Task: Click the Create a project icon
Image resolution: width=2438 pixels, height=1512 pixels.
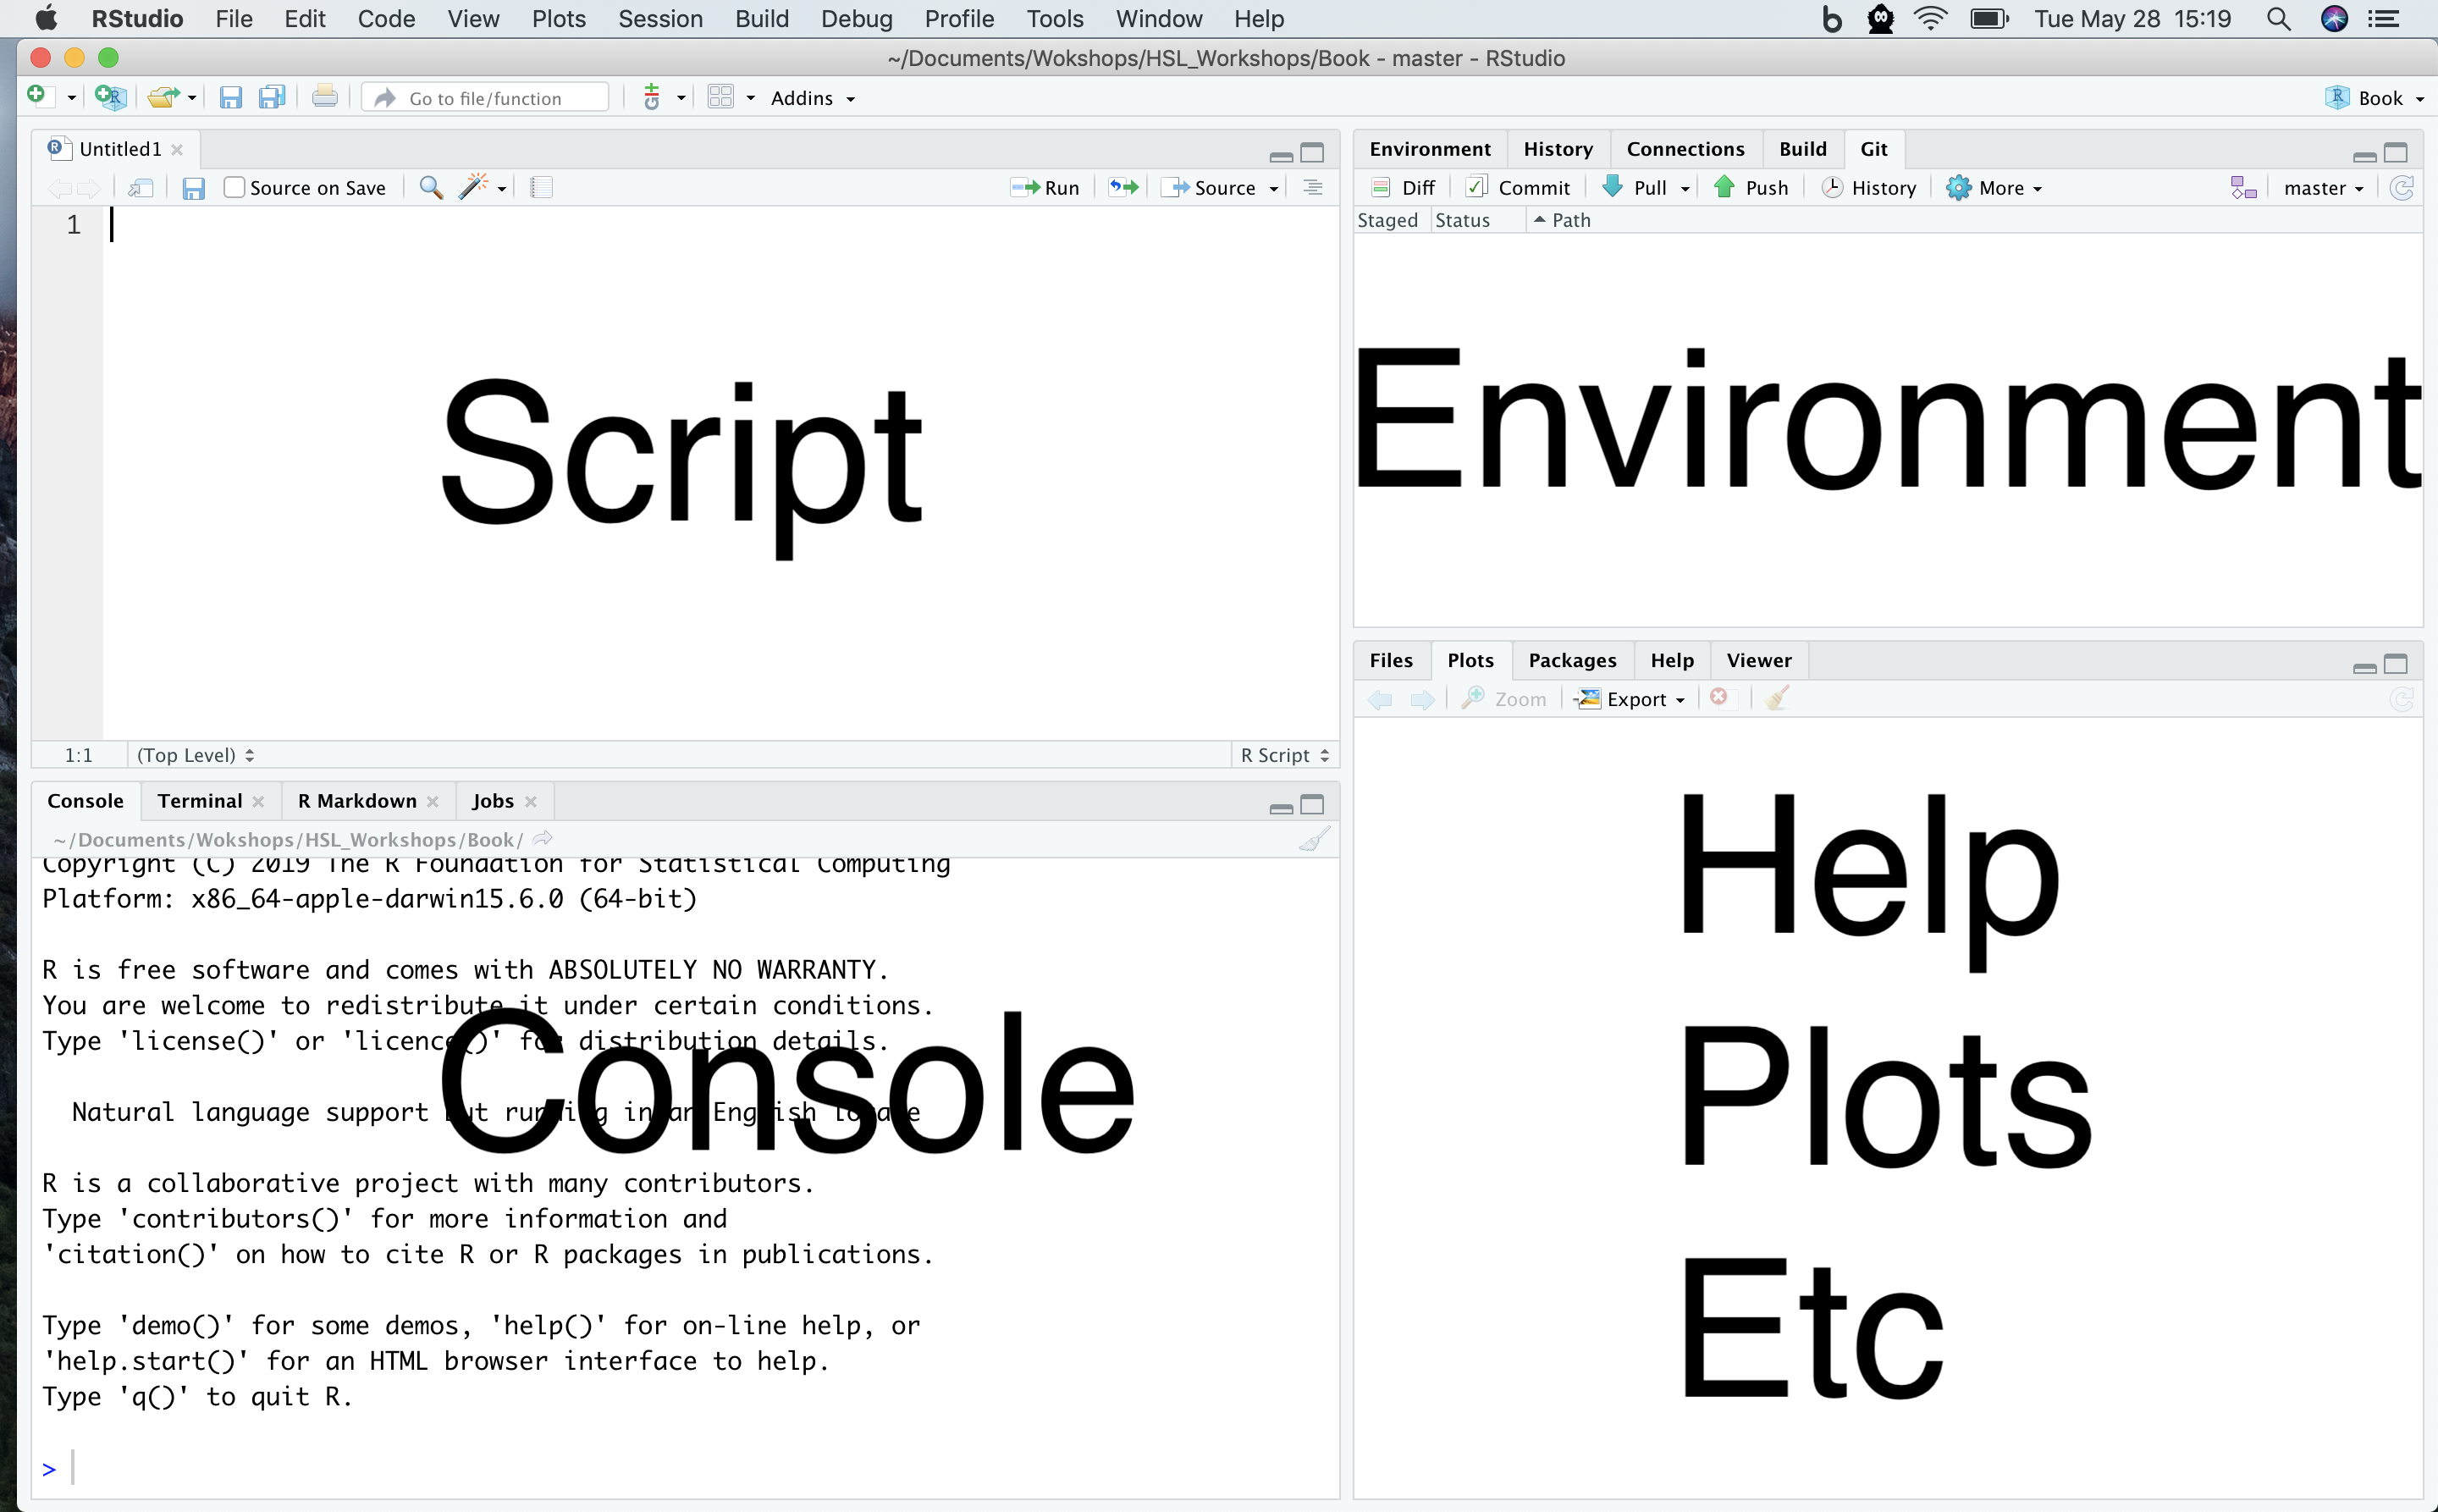Action: point(110,97)
